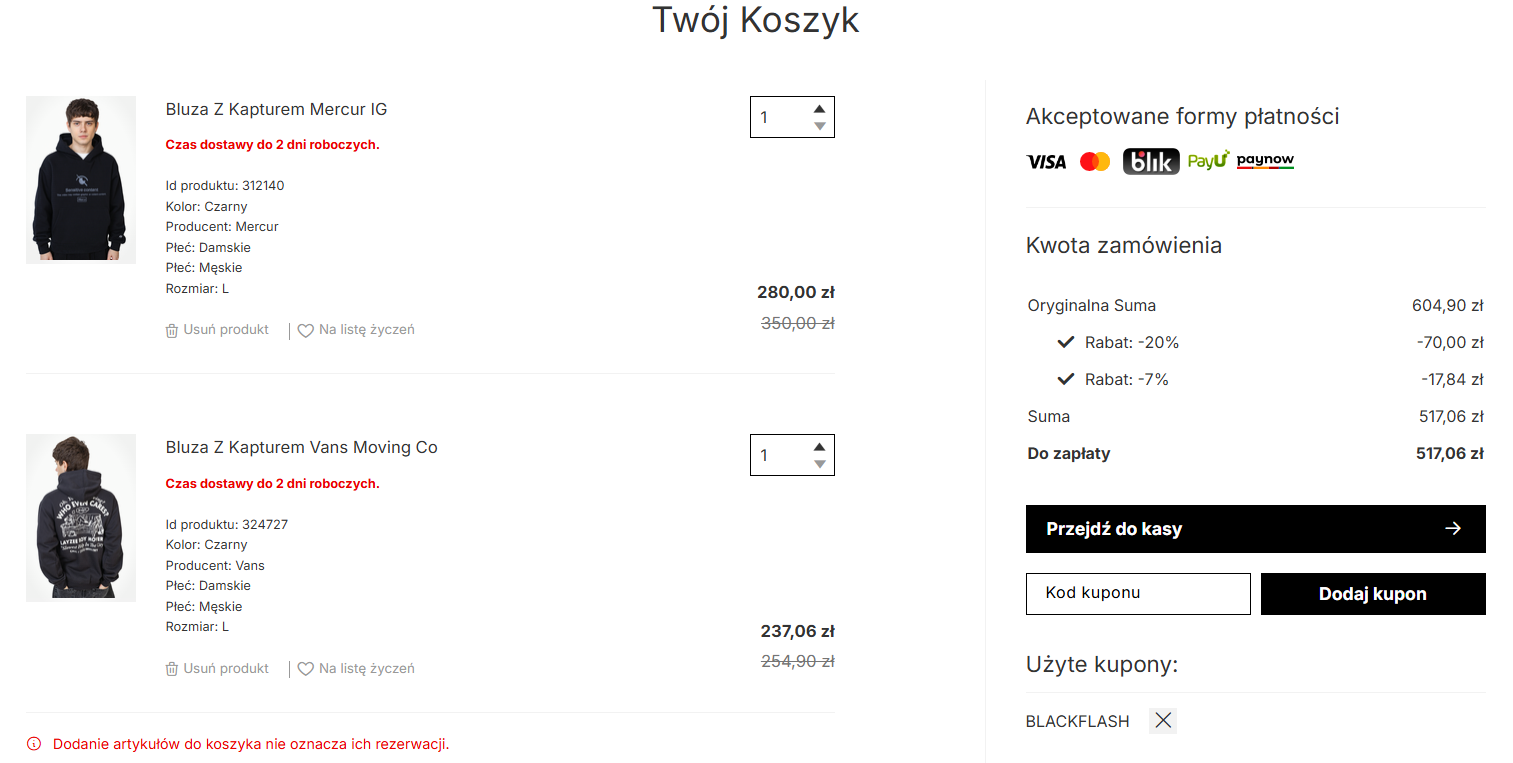Screen dimensions: 1513x763
Task: Increase Mercur hoodie quantity with up arrow
Action: (820, 109)
